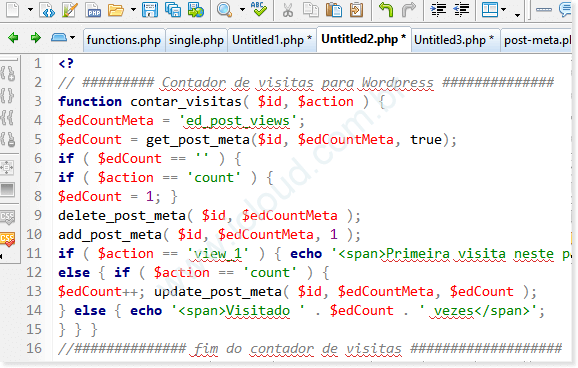Click the green navigate back arrow
Screen dimensions: 578x368
tap(13, 38)
